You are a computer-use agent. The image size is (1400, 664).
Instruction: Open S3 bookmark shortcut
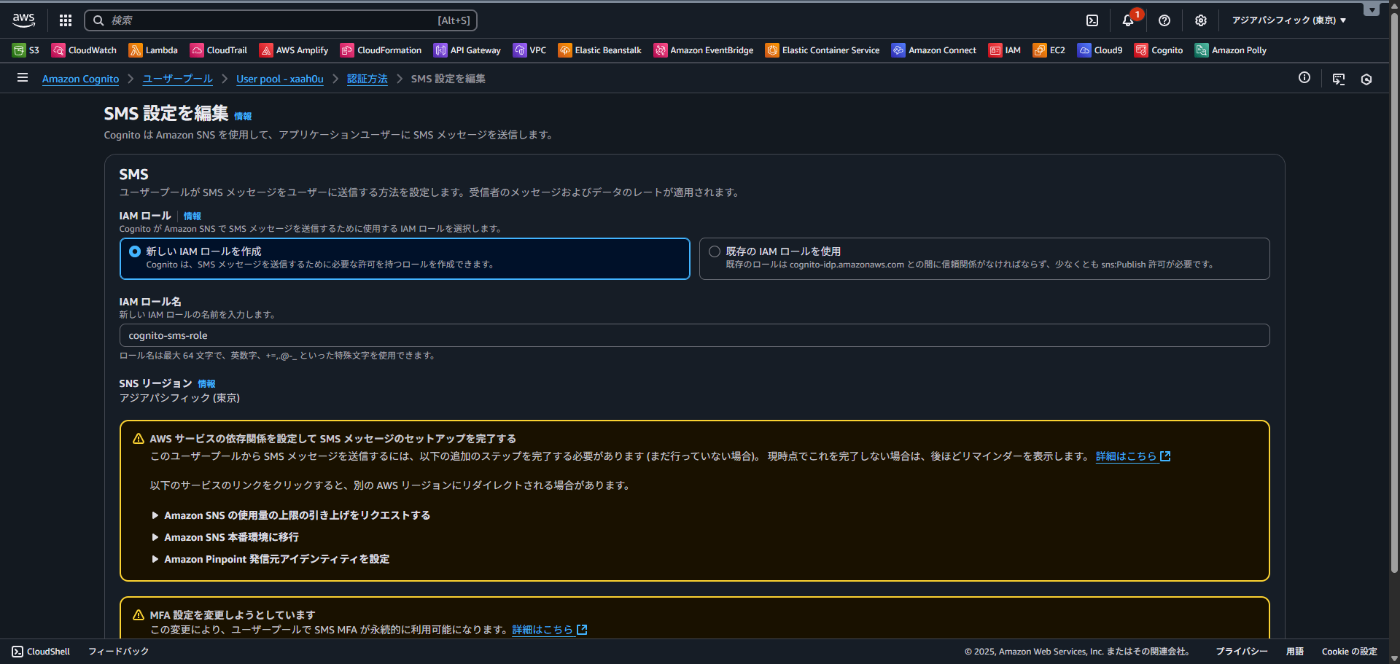[x=26, y=50]
